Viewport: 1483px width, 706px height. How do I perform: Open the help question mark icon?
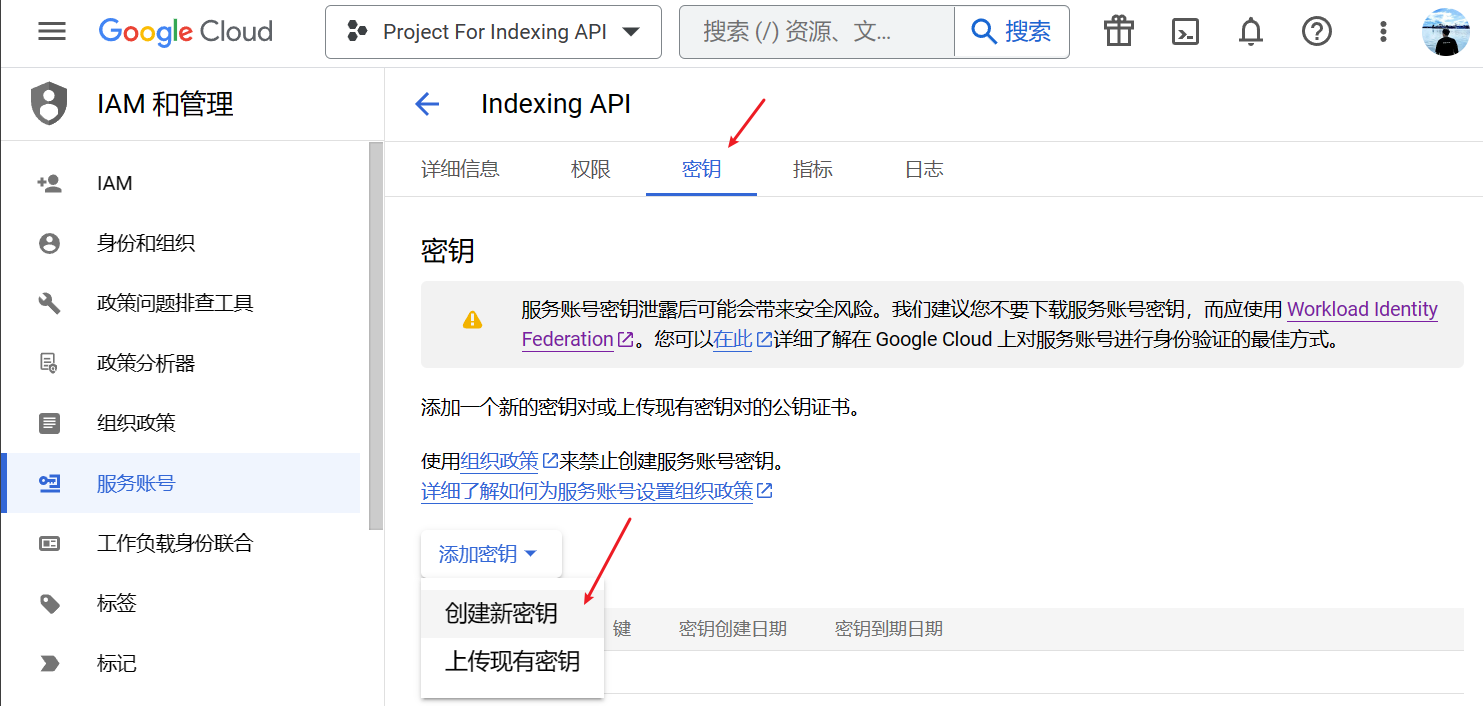(1316, 32)
